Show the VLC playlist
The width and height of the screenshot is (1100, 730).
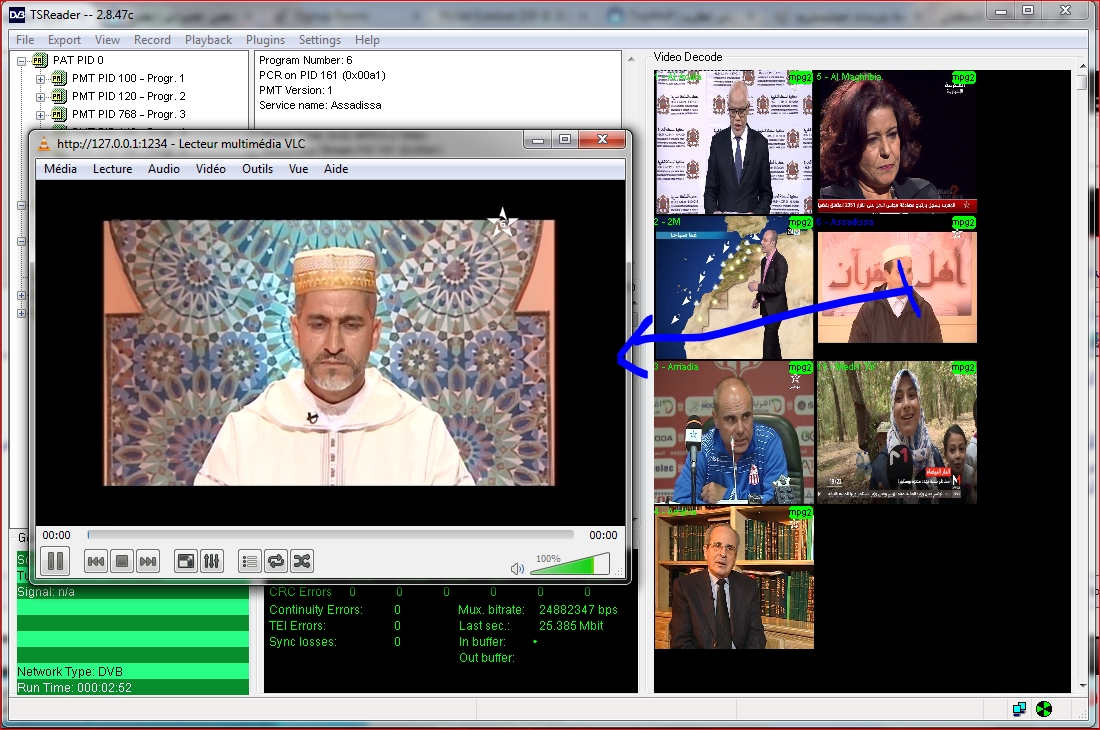[x=250, y=561]
